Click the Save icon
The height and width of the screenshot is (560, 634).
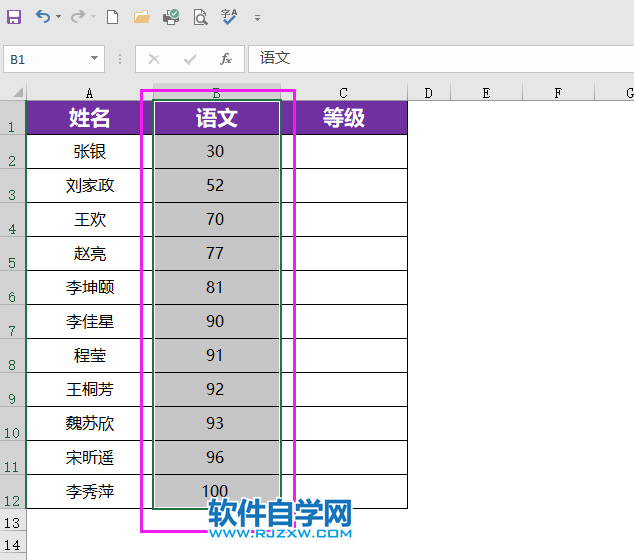[14, 17]
